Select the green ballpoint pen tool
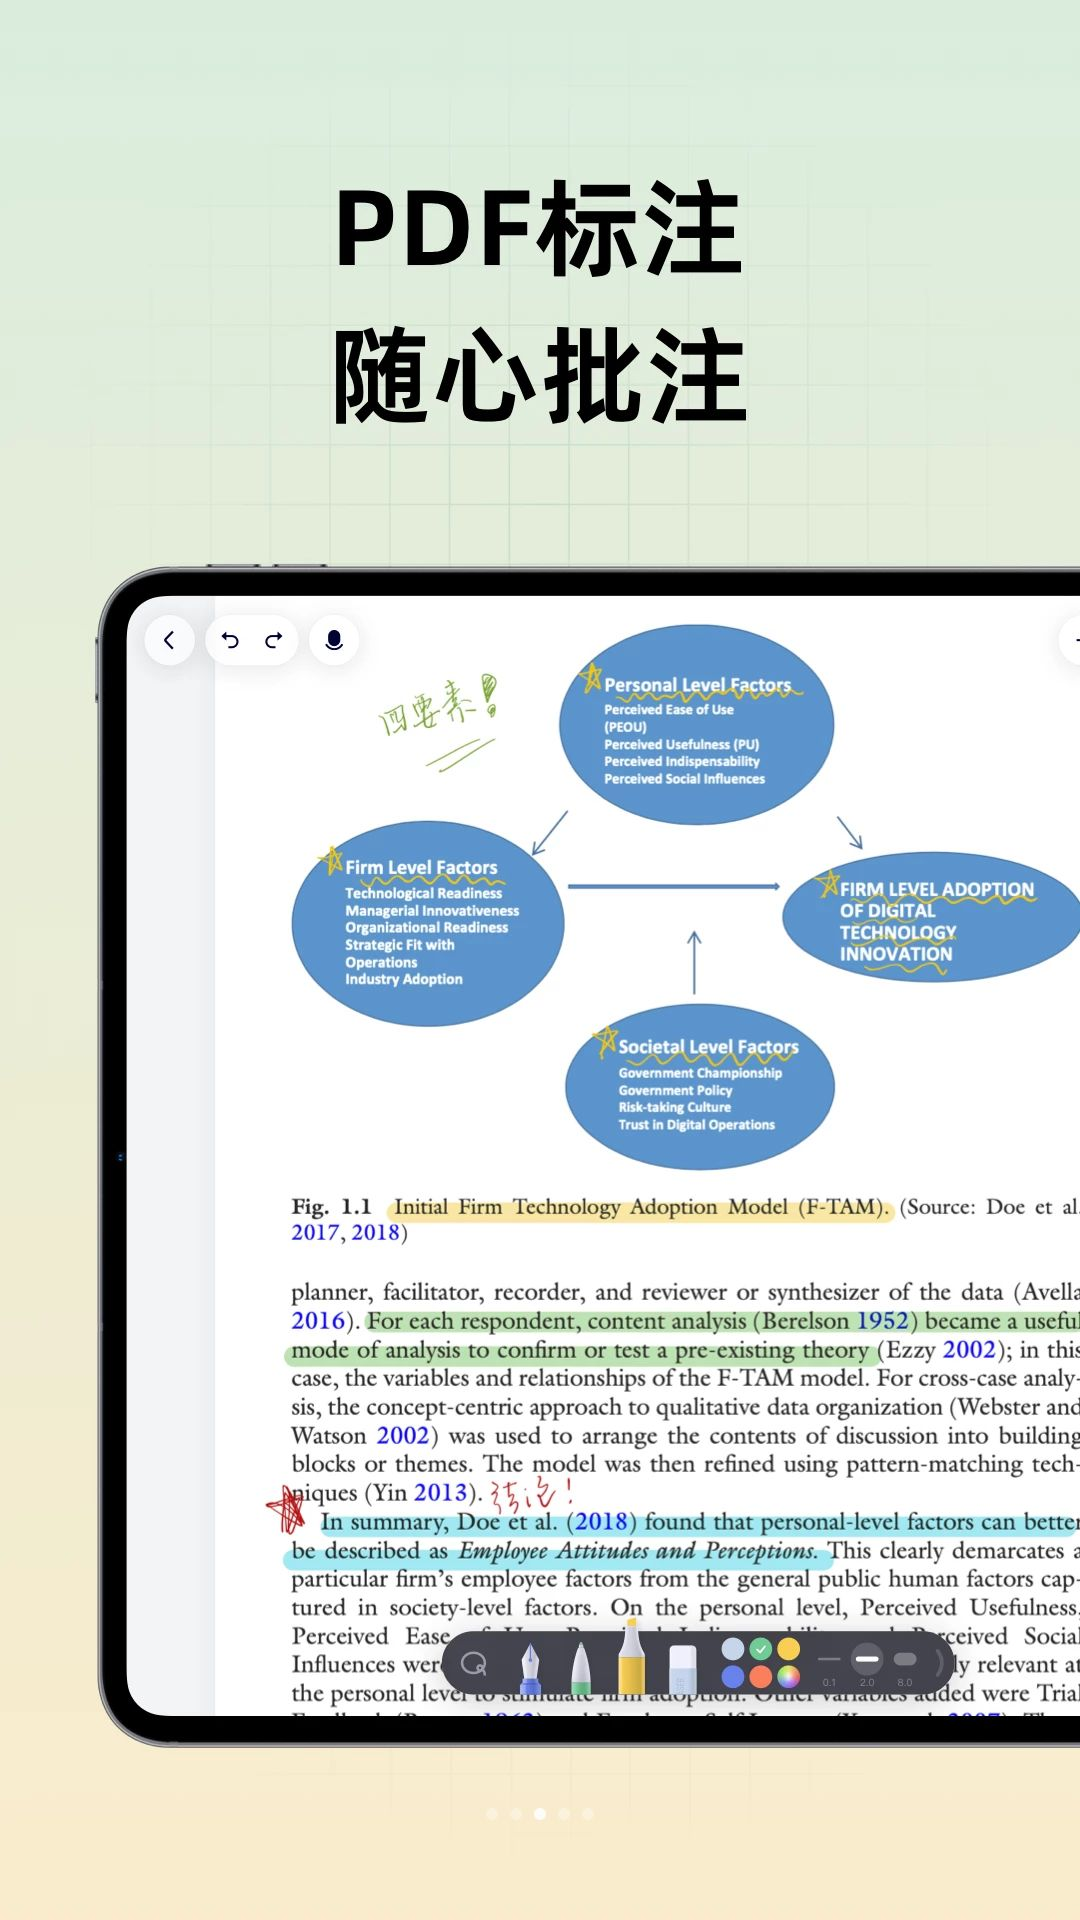The height and width of the screenshot is (1920, 1080). pos(581,1668)
